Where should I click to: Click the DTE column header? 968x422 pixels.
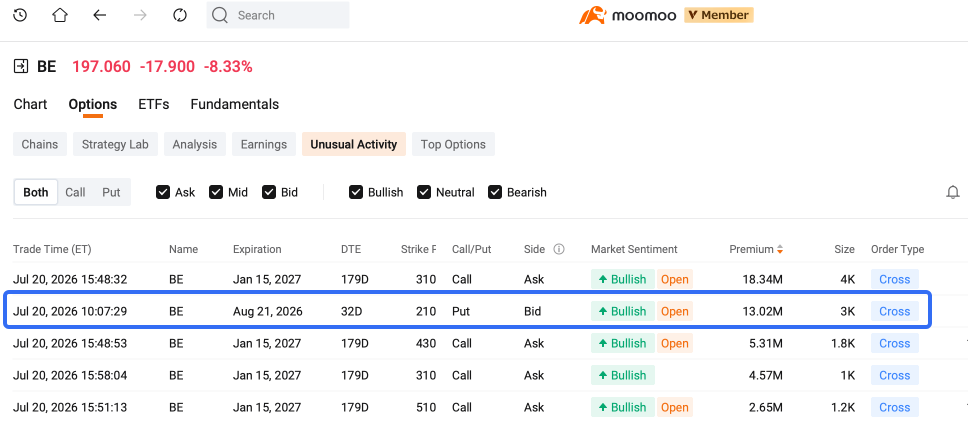pyautogui.click(x=351, y=249)
